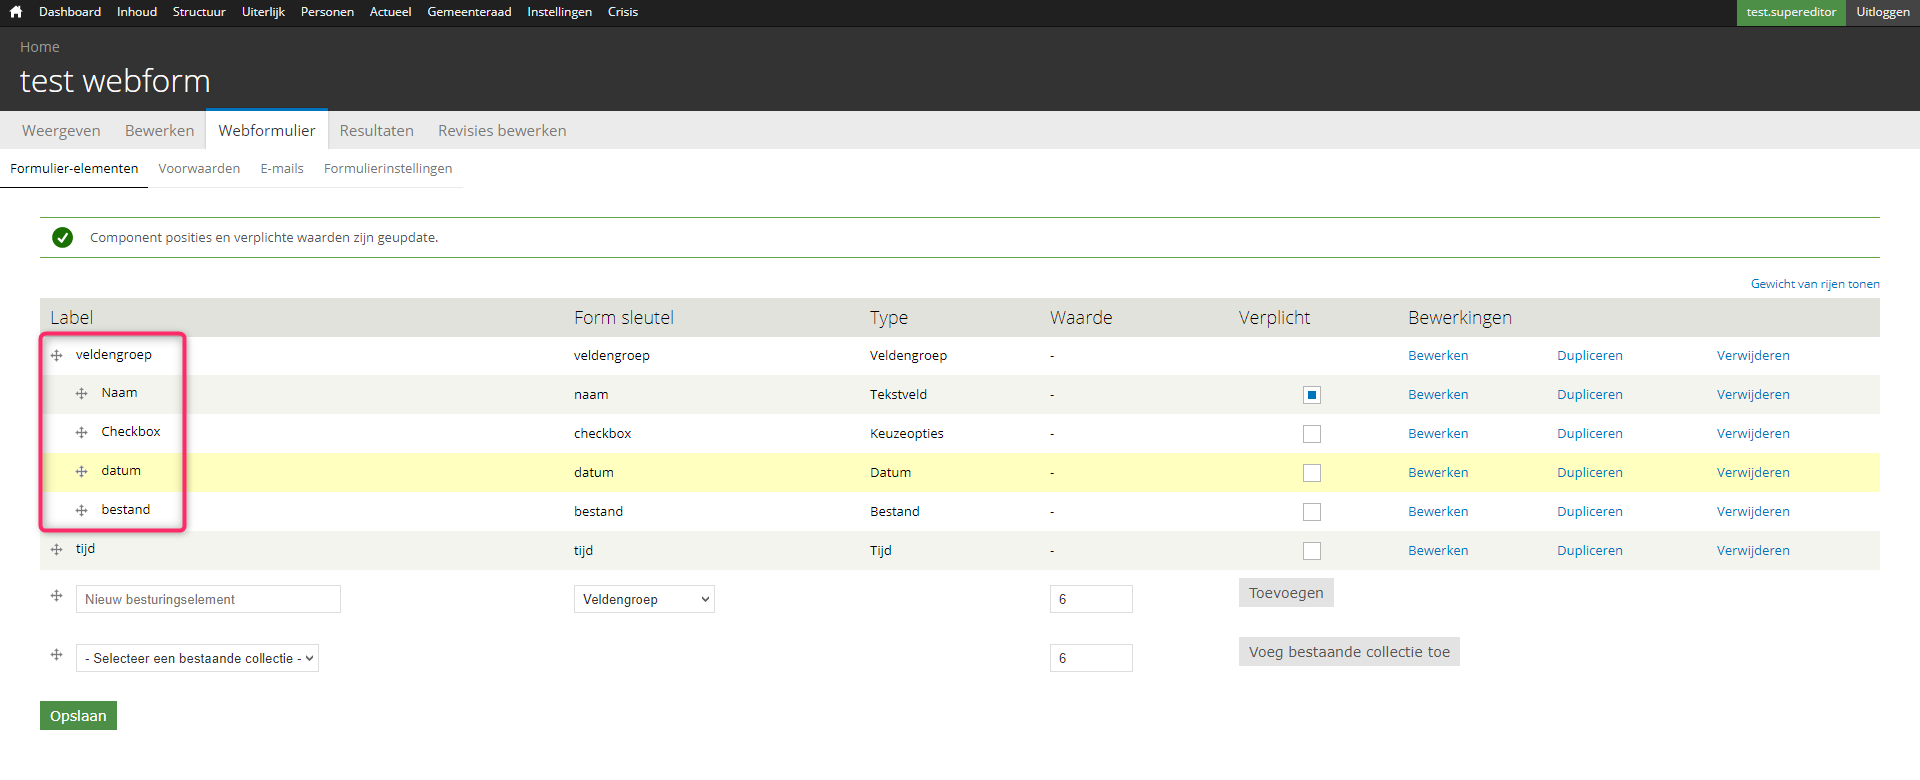The width and height of the screenshot is (1920, 780).
Task: Focus the Nieuw besturingselement text field
Action: (208, 599)
